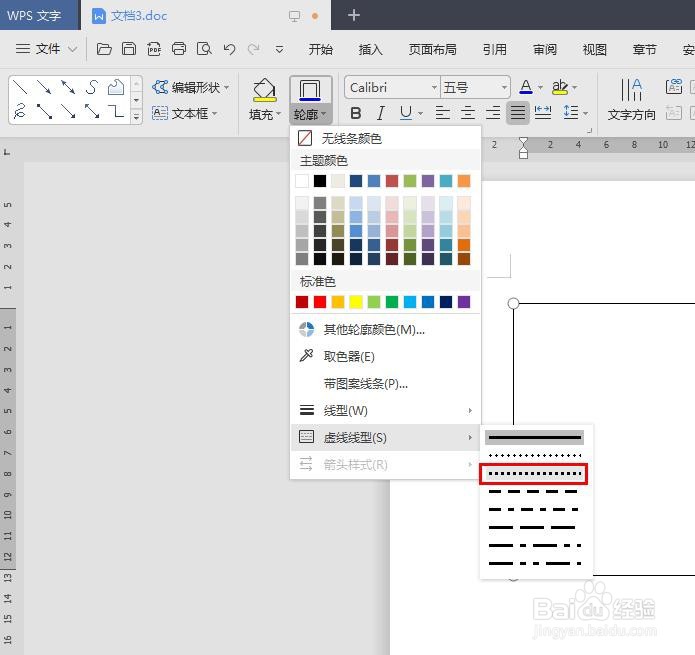This screenshot has width=695, height=655.
Task: Select orange theme color swatch
Action: (464, 181)
